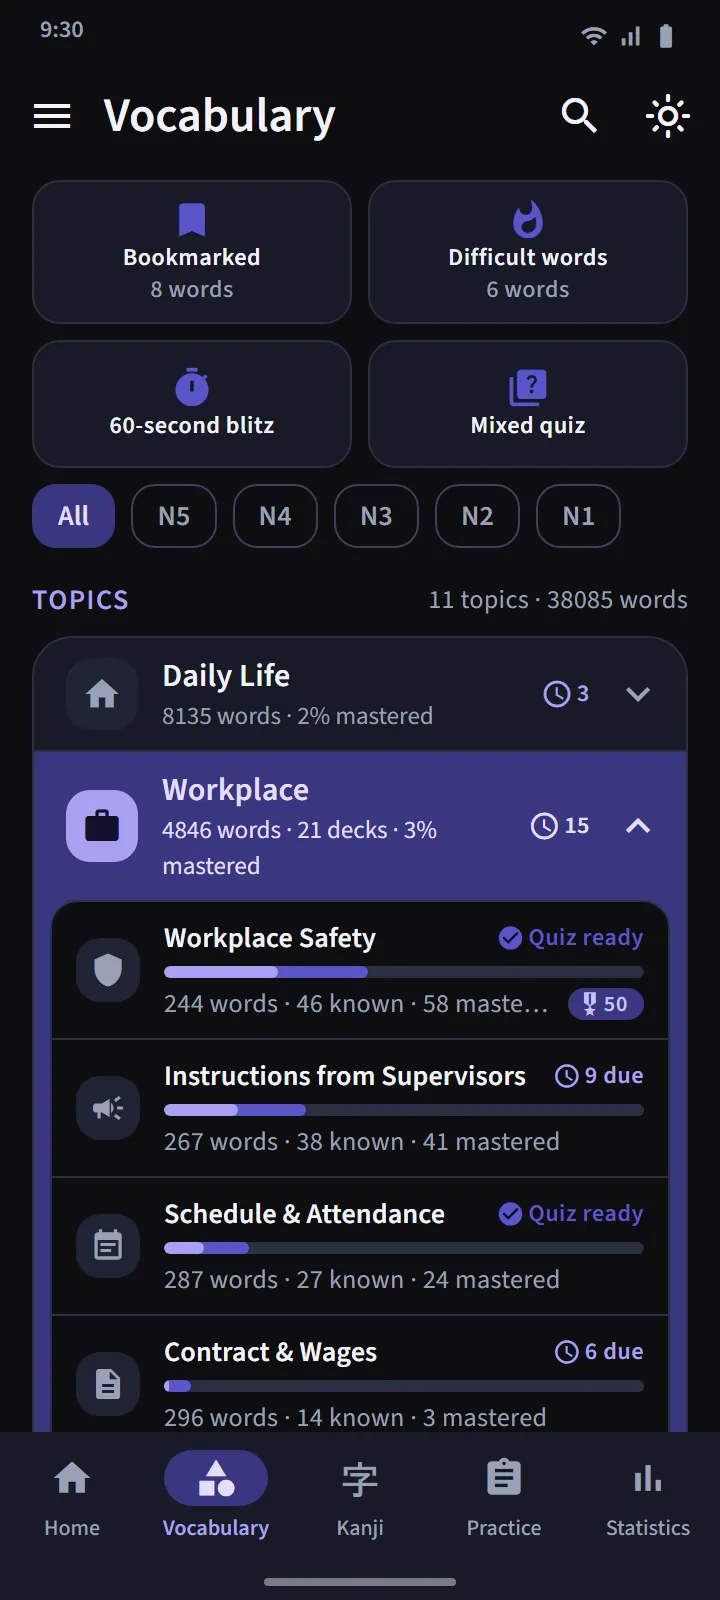Select the Vocabulary bottom tab
The width and height of the screenshot is (720, 1600).
tap(216, 1498)
